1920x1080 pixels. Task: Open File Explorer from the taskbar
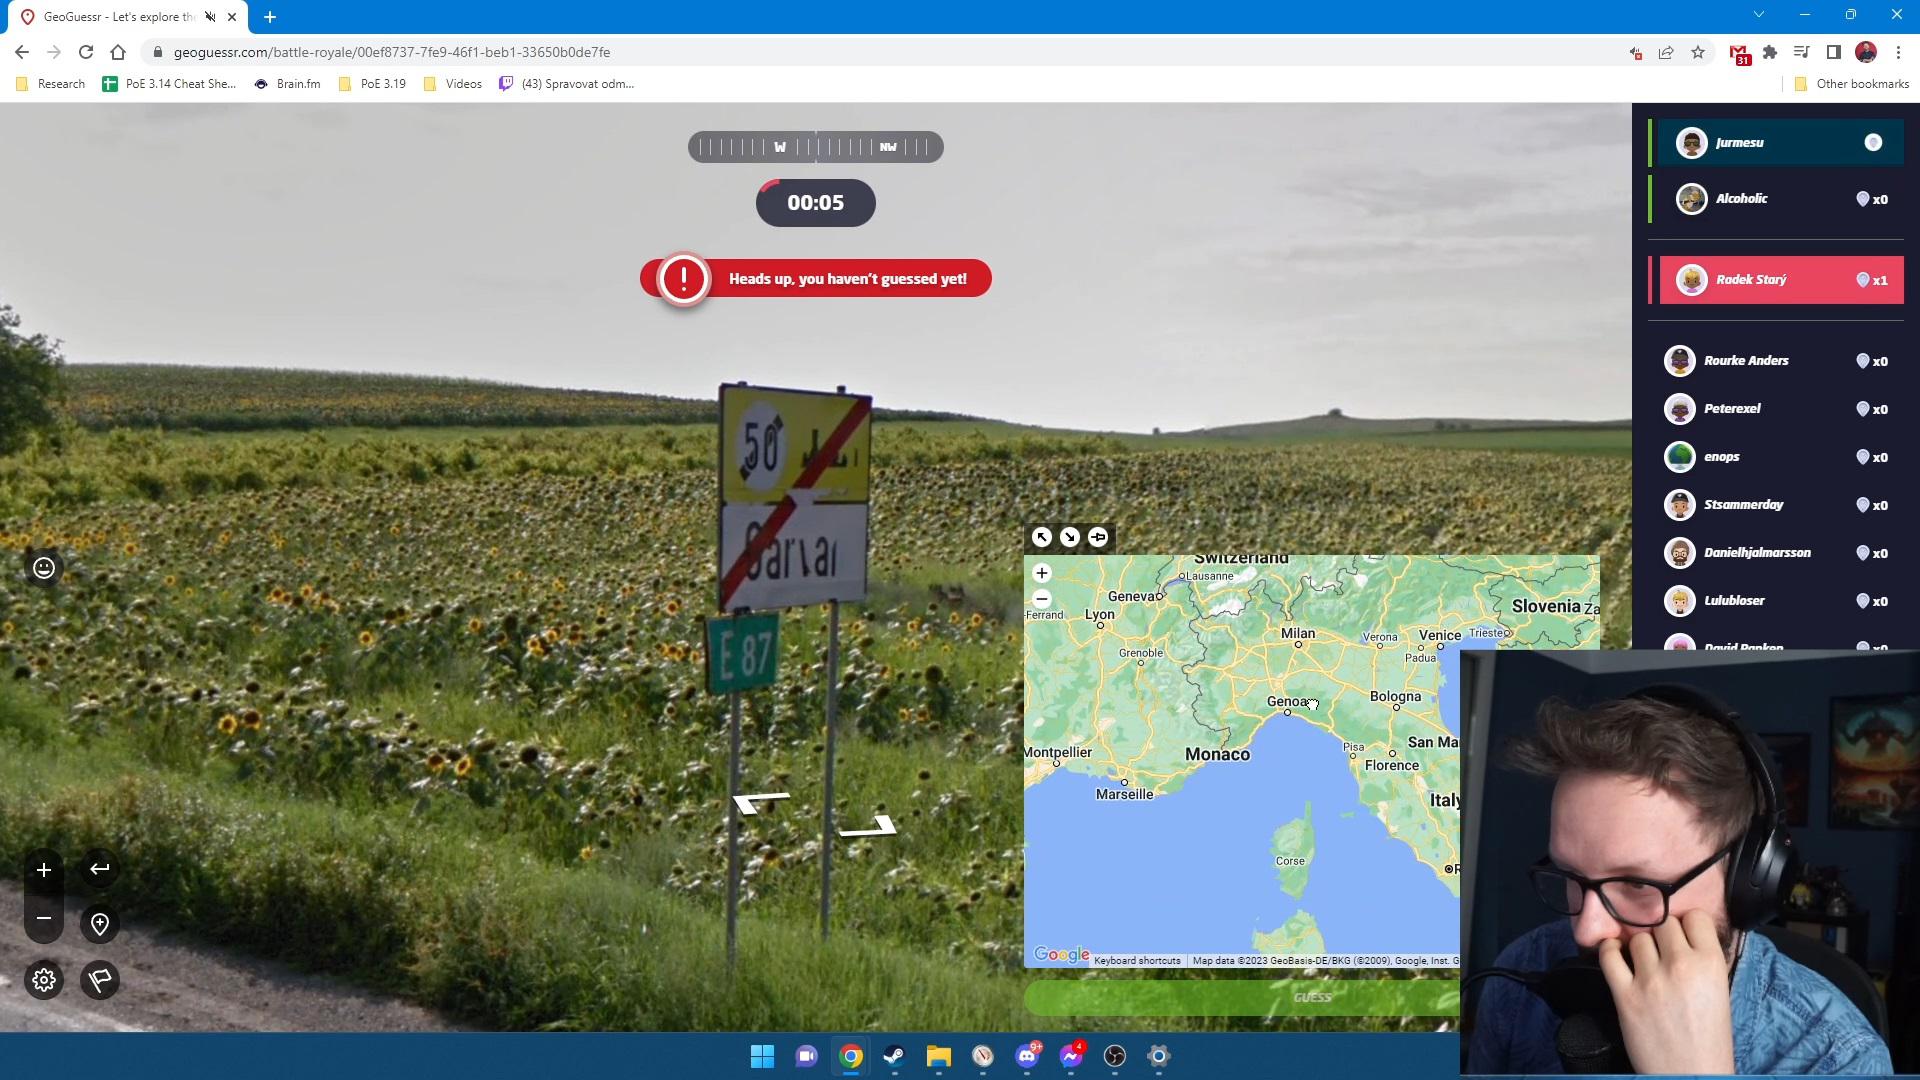938,1056
